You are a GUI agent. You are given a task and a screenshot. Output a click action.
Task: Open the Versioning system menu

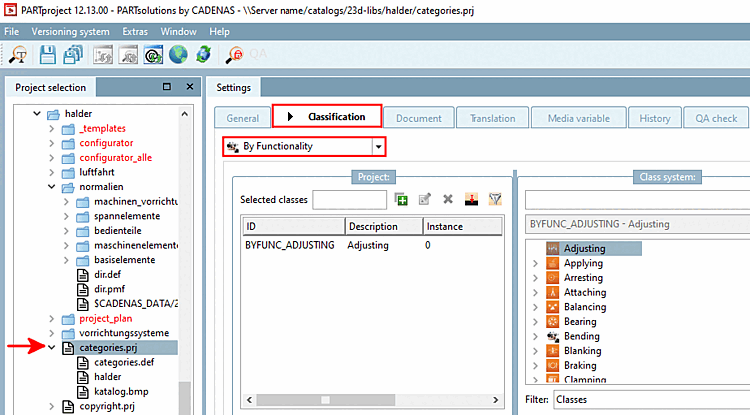(x=70, y=32)
